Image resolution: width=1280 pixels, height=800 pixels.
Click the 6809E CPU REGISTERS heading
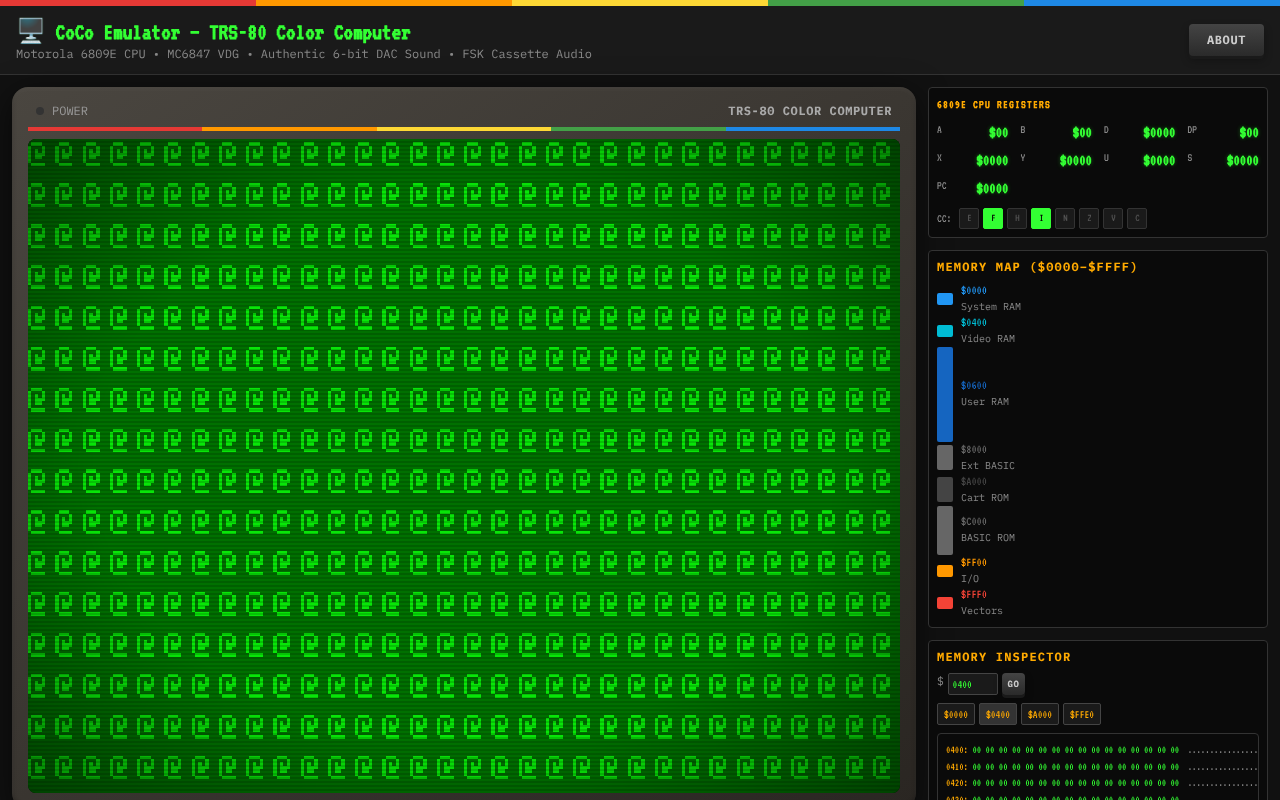(x=994, y=105)
